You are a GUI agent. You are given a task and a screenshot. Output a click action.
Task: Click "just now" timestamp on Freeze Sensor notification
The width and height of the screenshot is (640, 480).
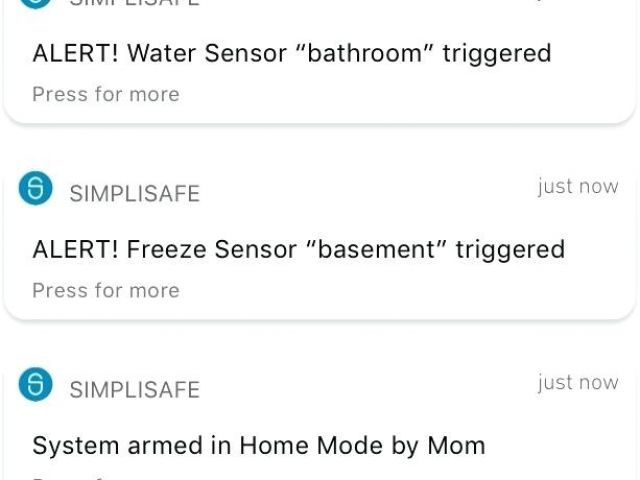[x=577, y=187]
